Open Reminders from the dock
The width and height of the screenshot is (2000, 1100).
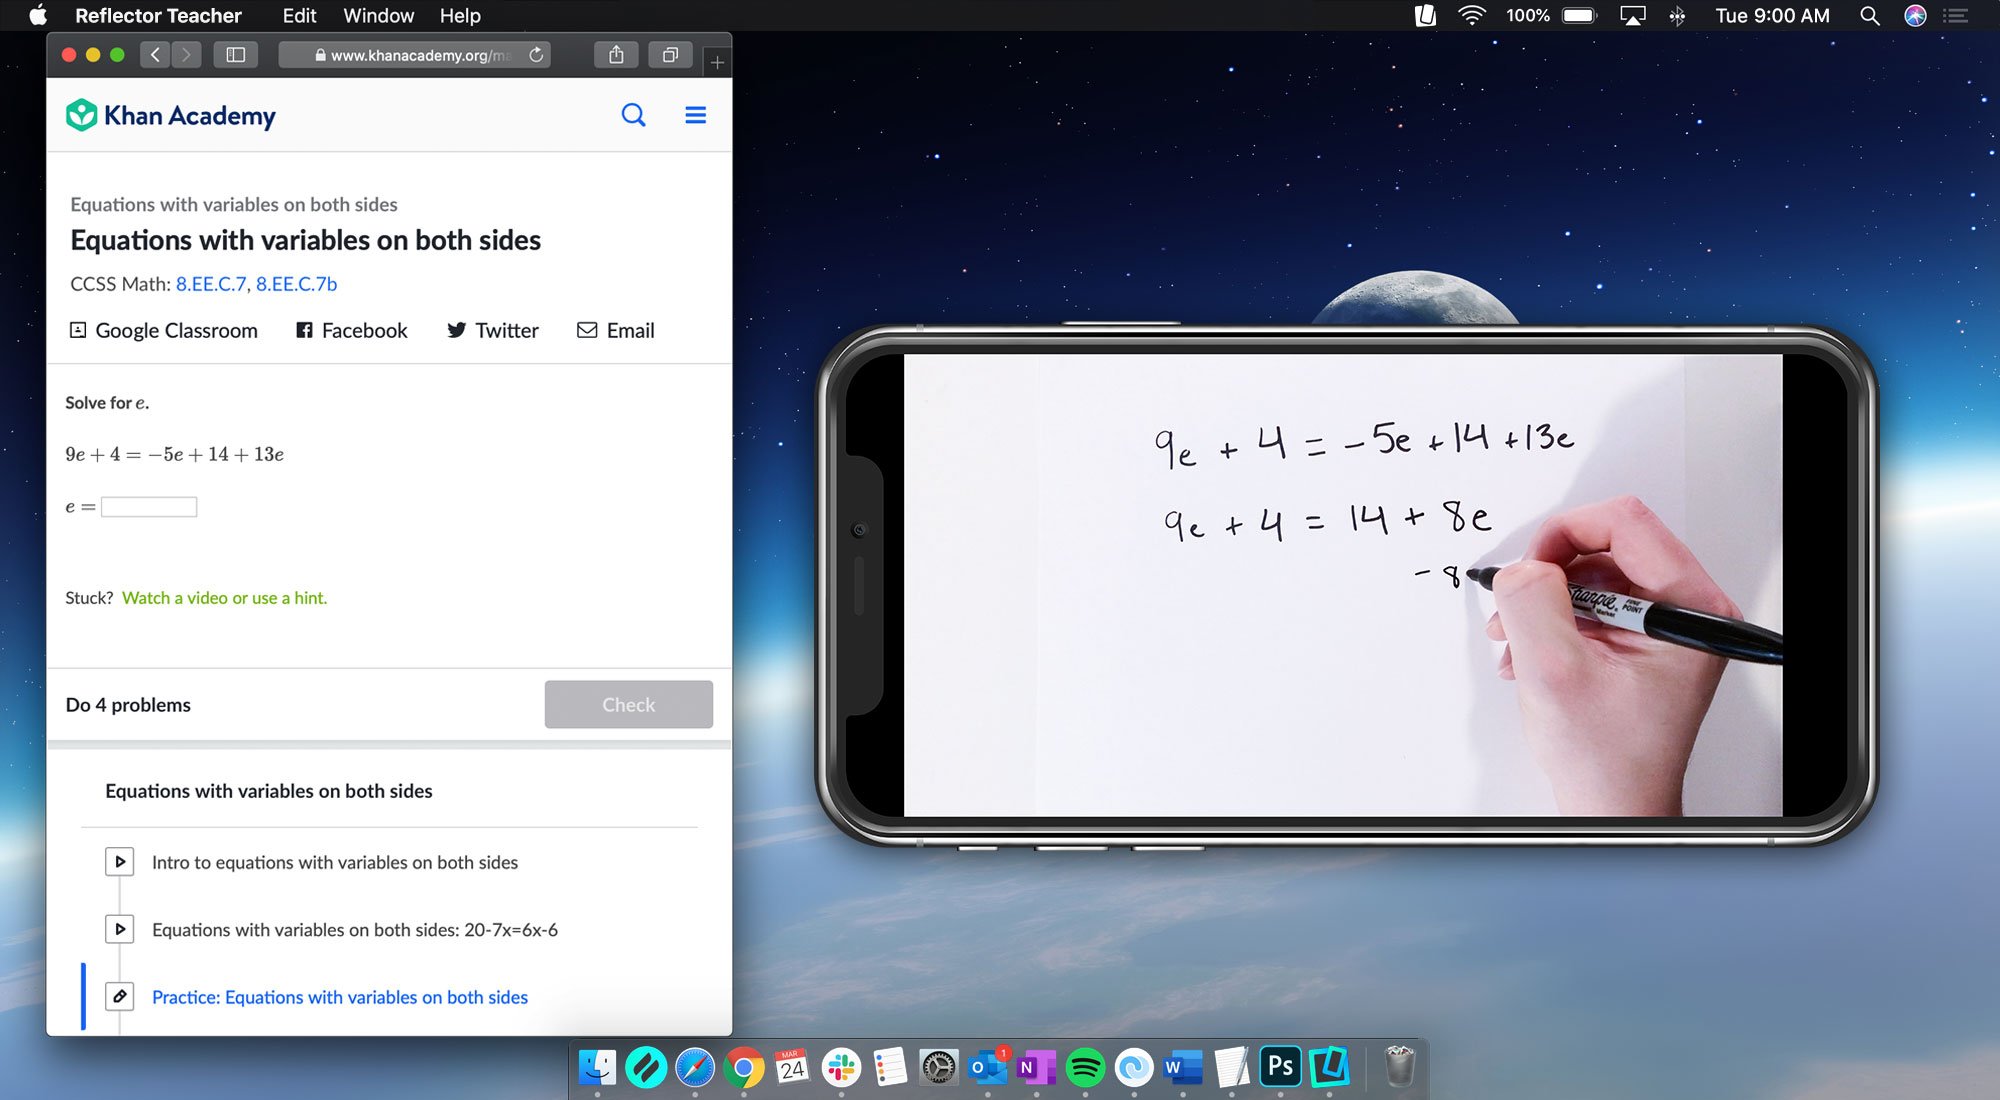point(890,1068)
